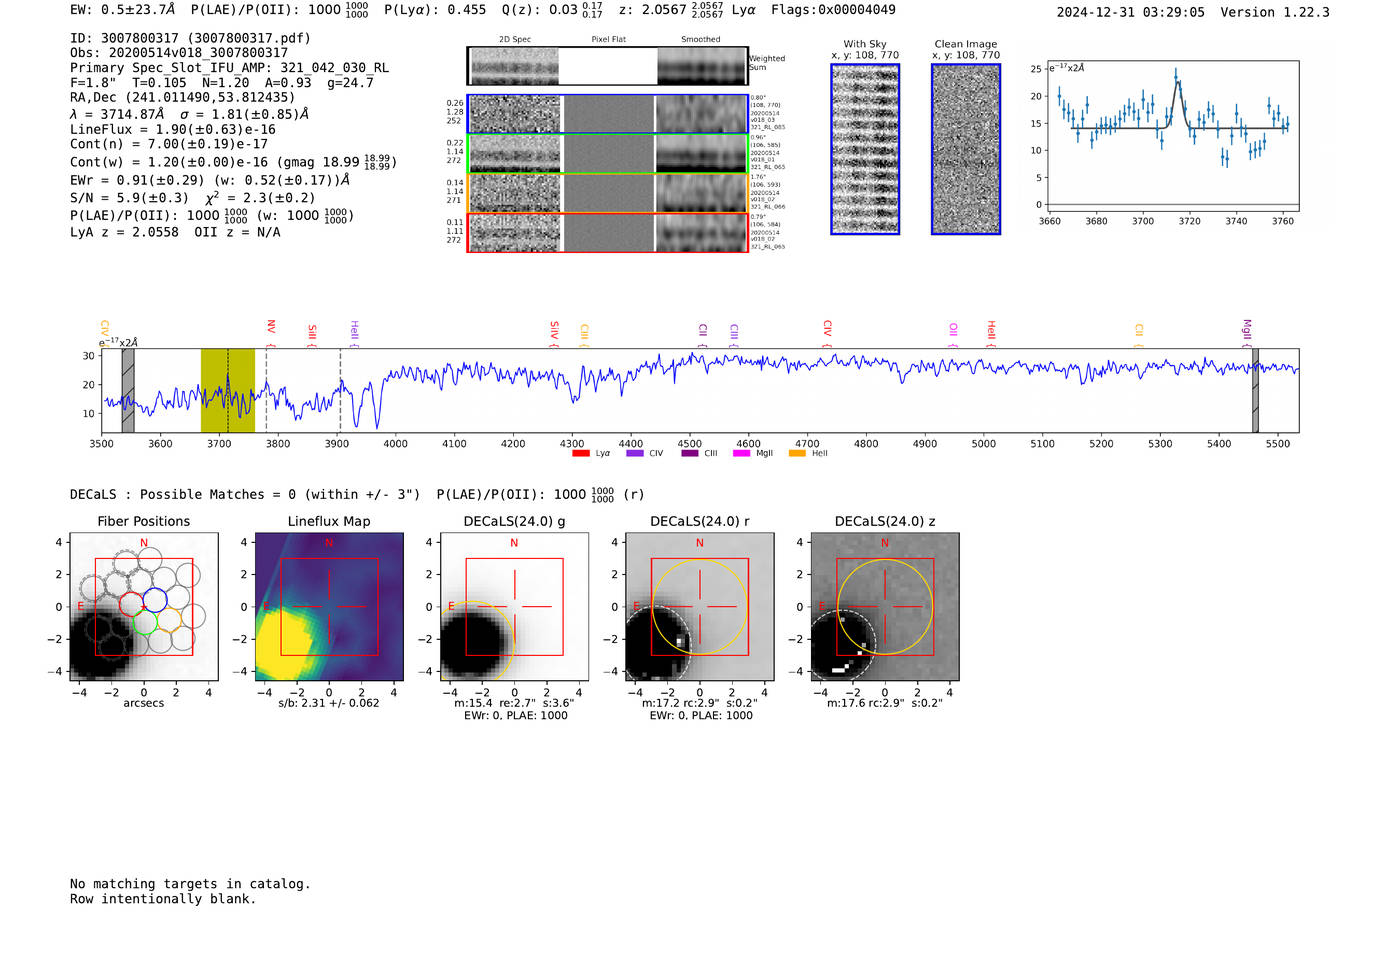1400x953 pixels.
Task: Click the 'm:17.2 rc:2.9" s:0.2"' caption
Action: coord(700,703)
